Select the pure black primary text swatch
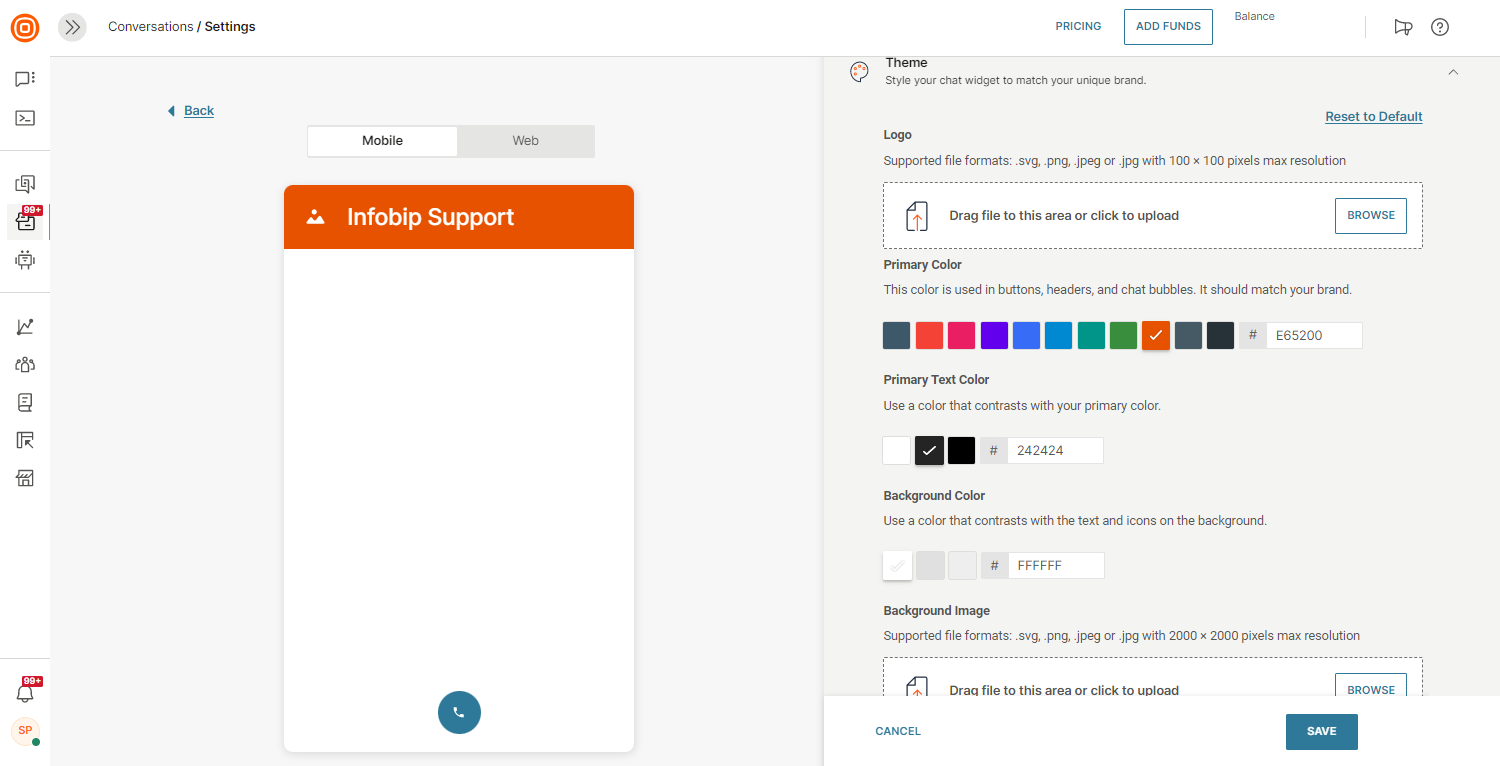The width and height of the screenshot is (1500, 766). [x=961, y=451]
